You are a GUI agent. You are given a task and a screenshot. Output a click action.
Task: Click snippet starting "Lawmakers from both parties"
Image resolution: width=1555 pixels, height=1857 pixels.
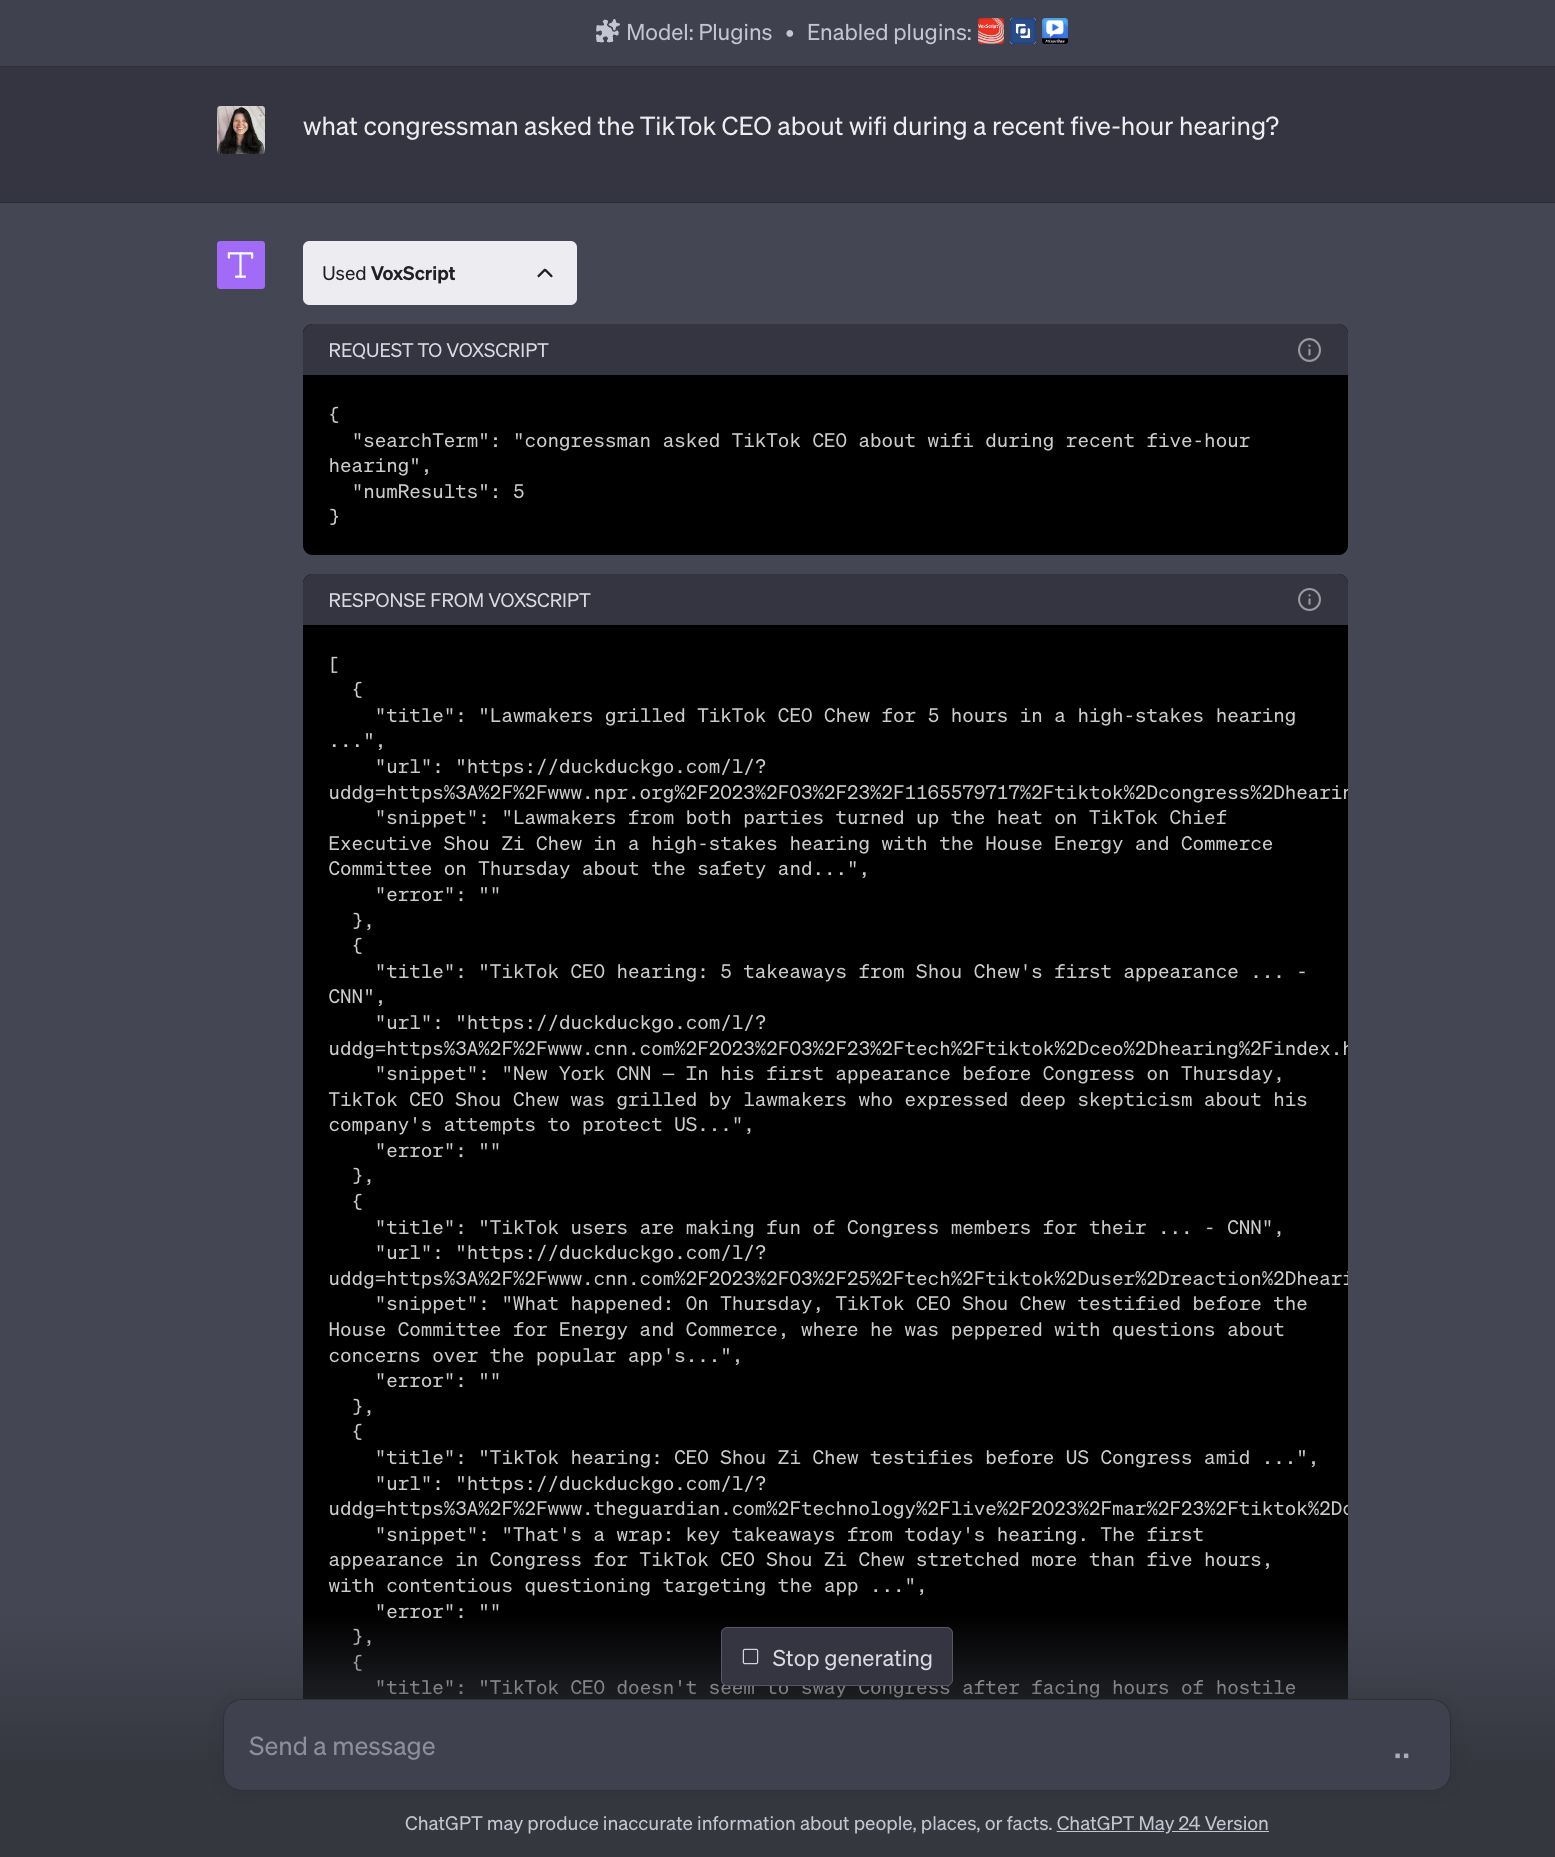(x=800, y=843)
